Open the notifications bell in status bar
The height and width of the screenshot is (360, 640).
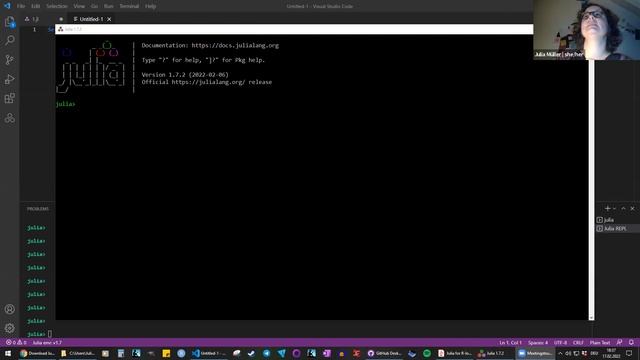coord(631,342)
